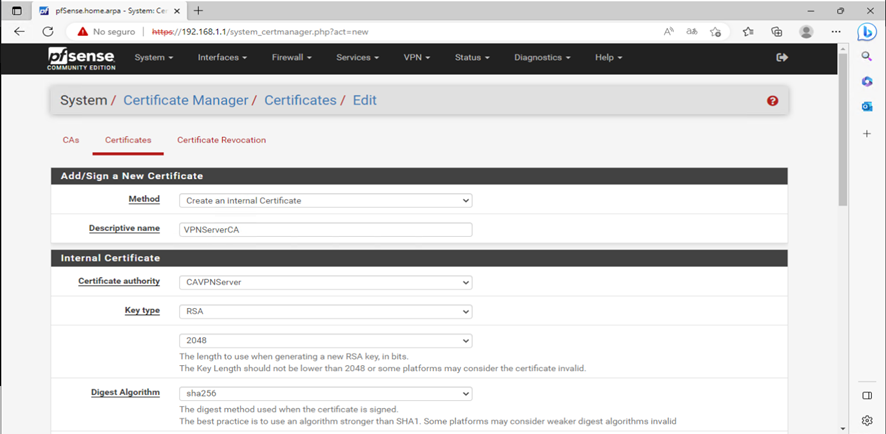The image size is (886, 434).
Task: Expand the Services menu
Action: (357, 58)
